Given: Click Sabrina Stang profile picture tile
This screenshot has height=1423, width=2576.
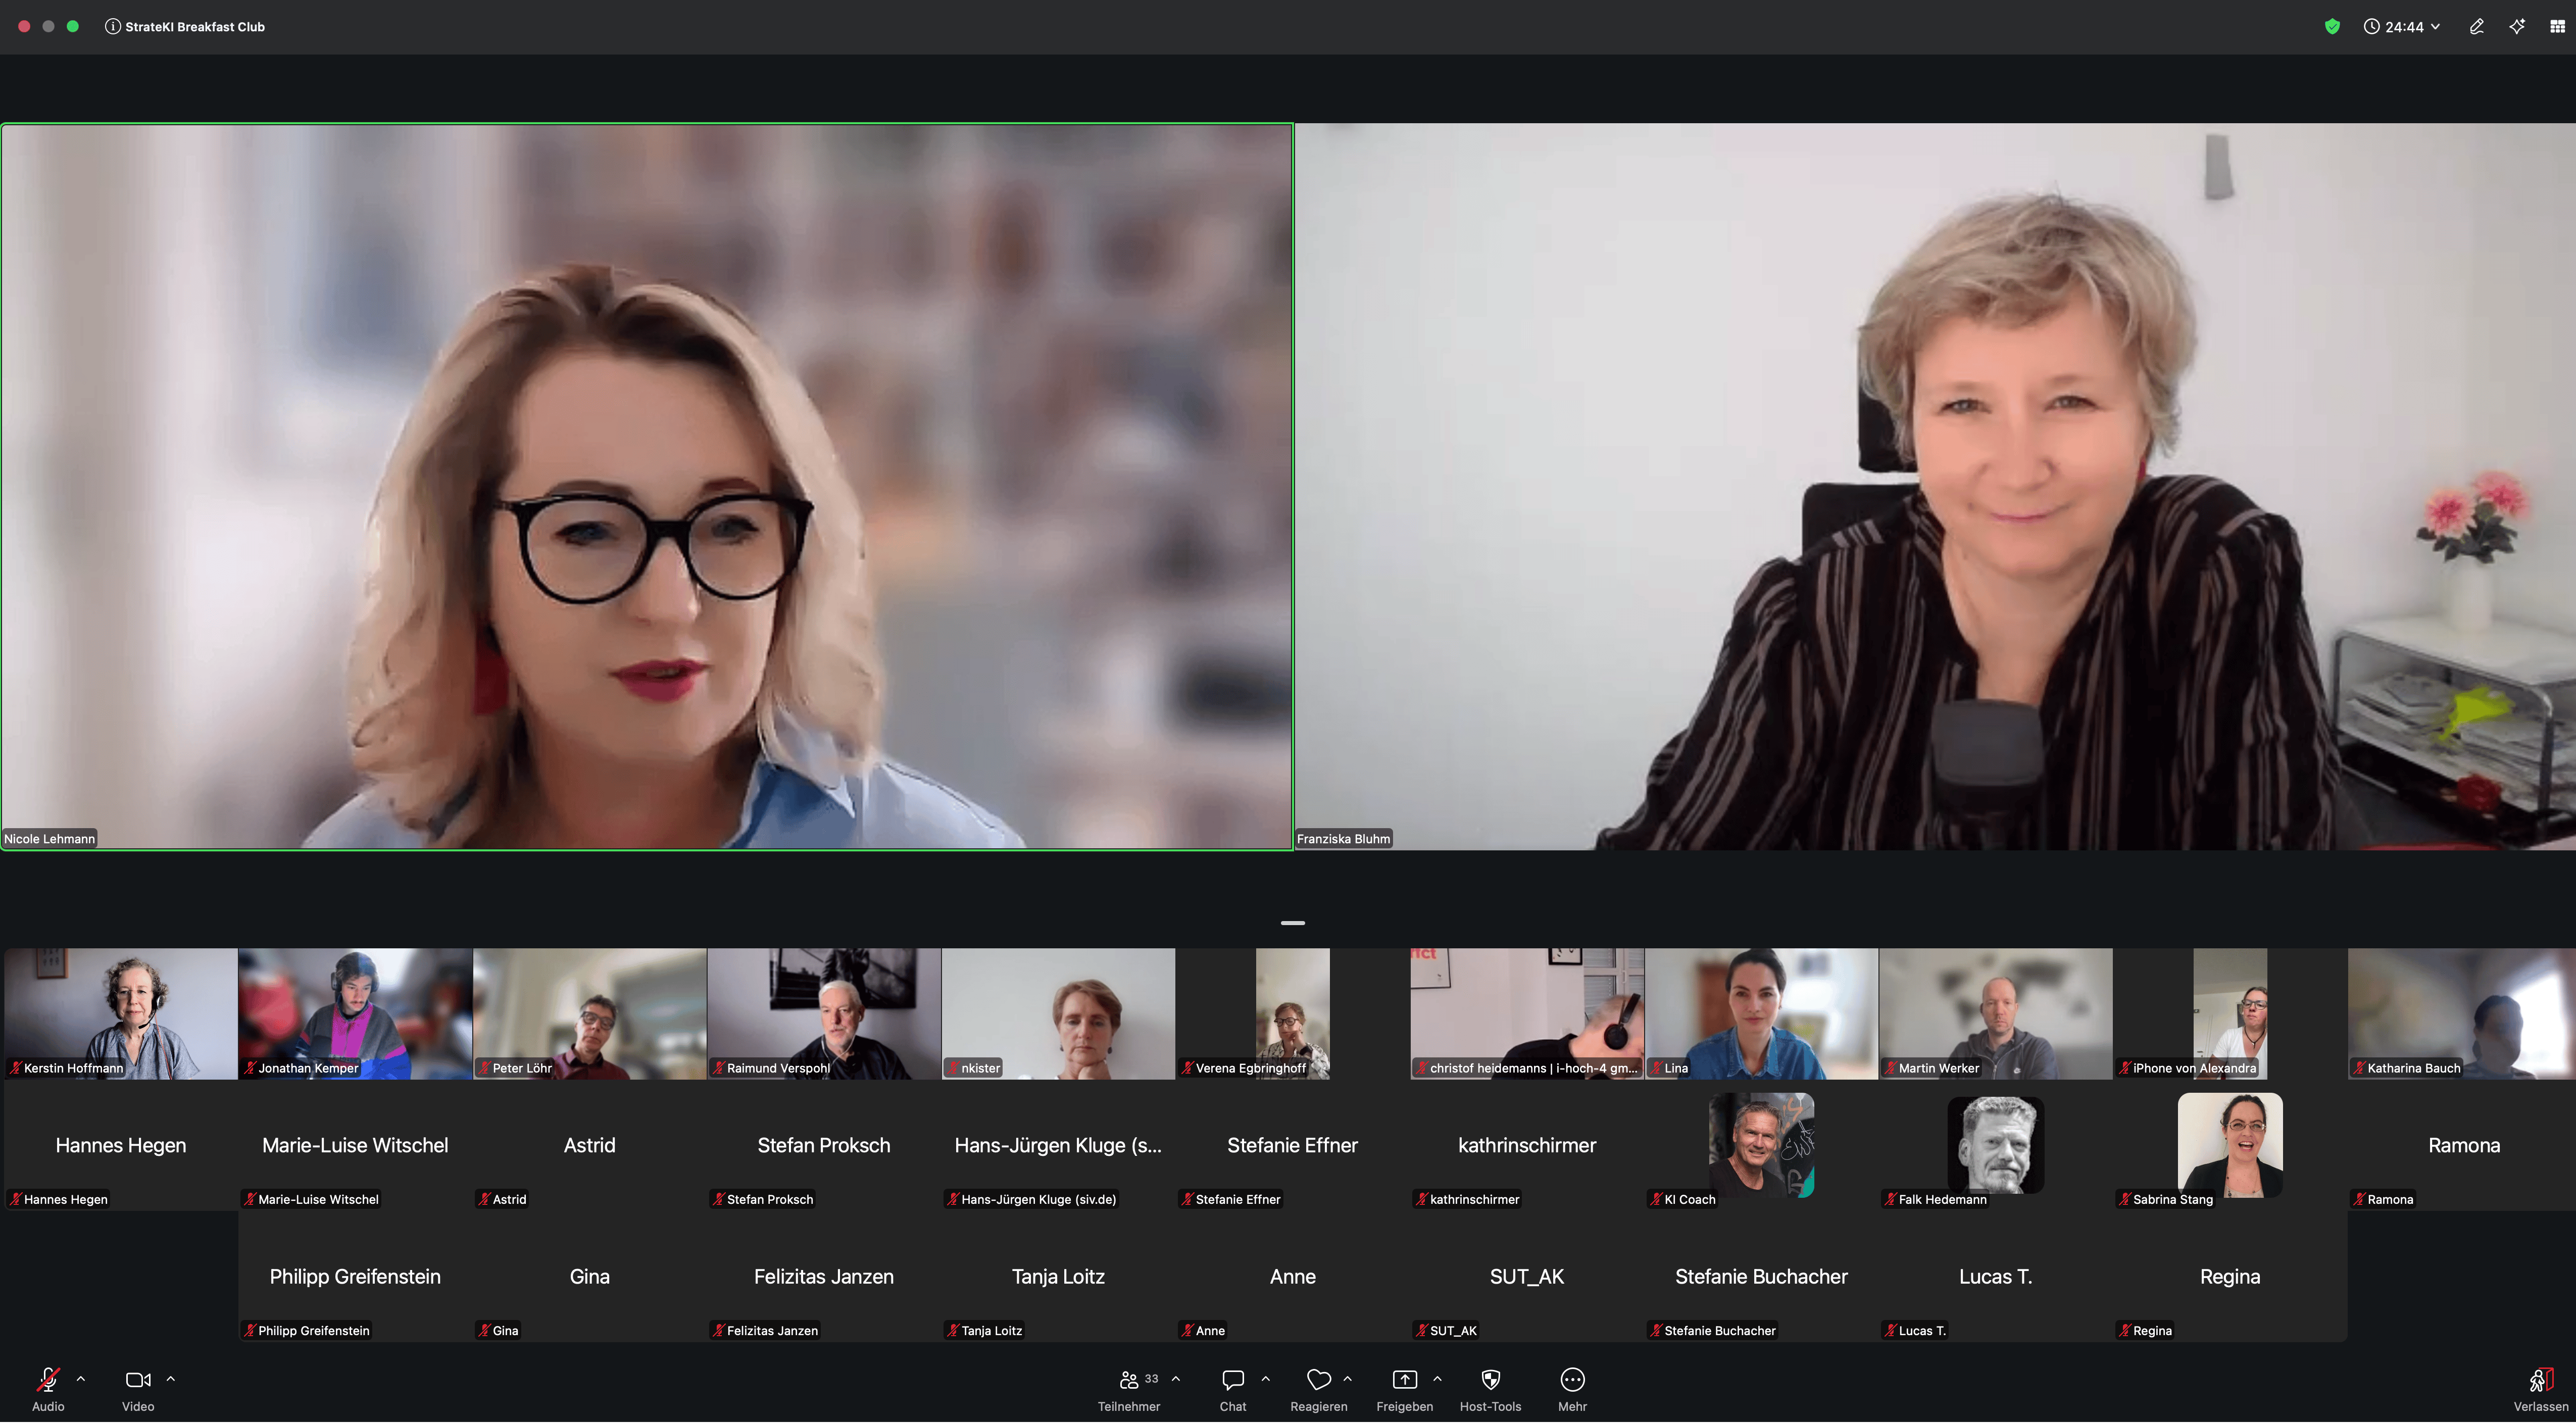Looking at the screenshot, I should (2230, 1145).
